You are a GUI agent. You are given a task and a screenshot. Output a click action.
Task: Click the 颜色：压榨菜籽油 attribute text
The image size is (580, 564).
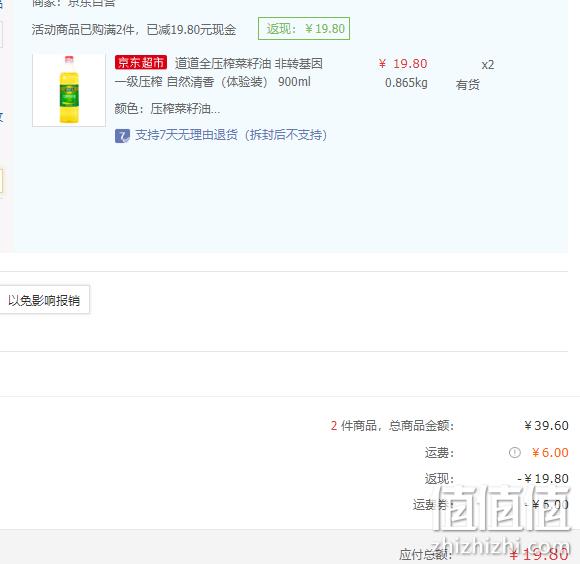point(167,109)
